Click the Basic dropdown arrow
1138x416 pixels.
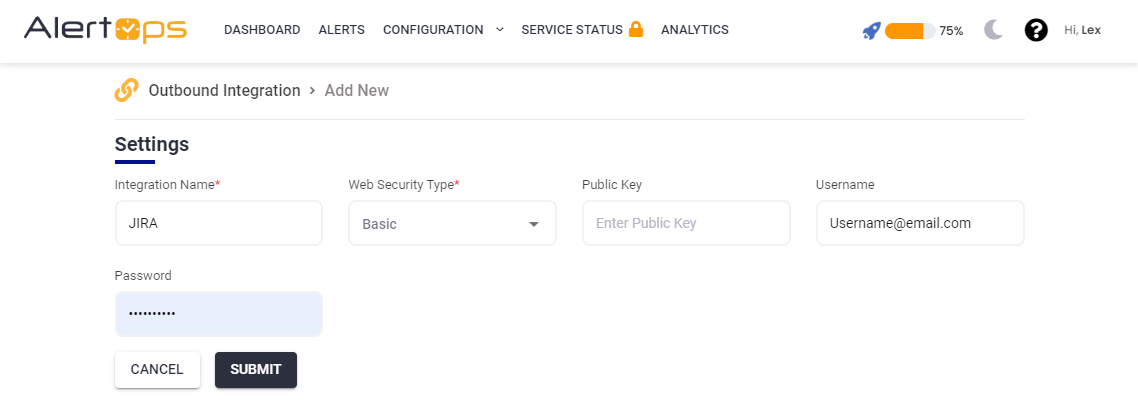coord(534,224)
